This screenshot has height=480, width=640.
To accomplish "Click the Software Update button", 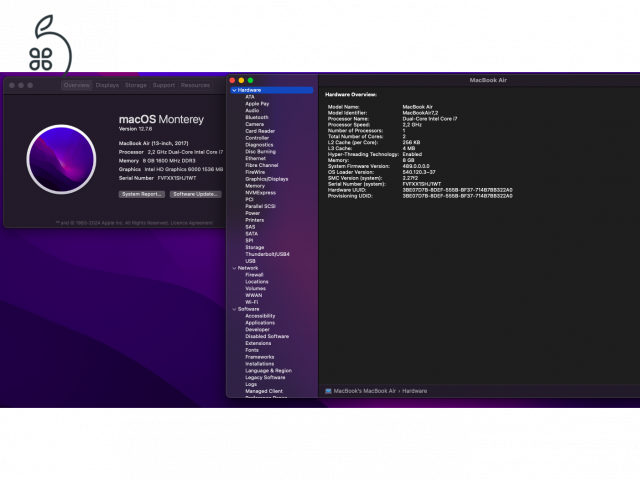I will tap(196, 194).
